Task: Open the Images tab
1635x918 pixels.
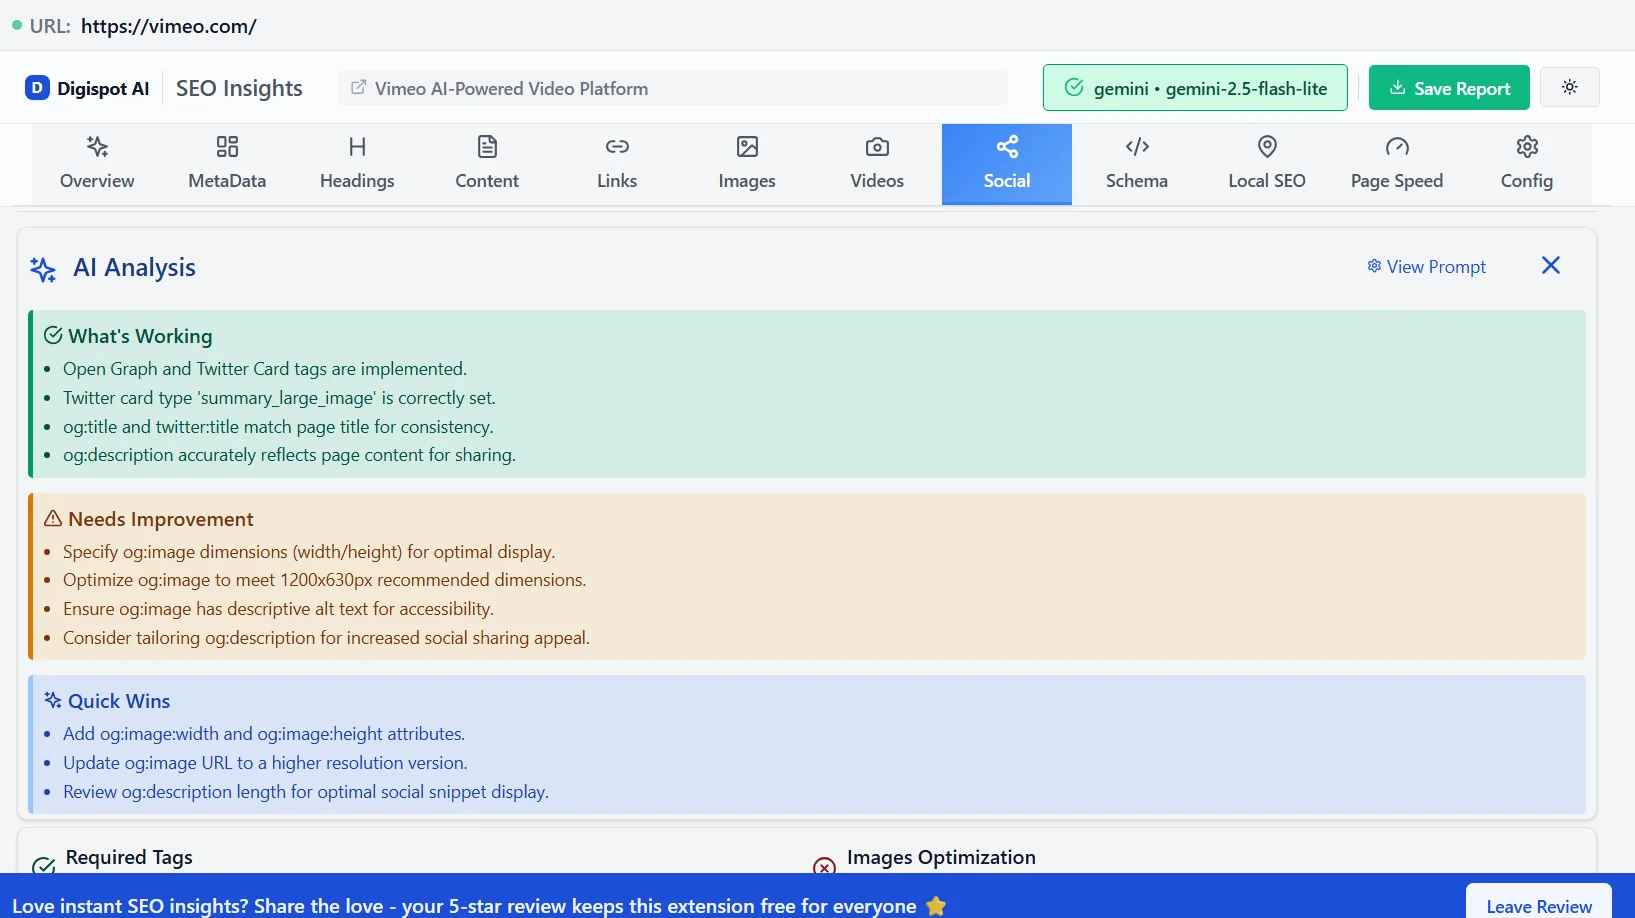Action: point(747,164)
